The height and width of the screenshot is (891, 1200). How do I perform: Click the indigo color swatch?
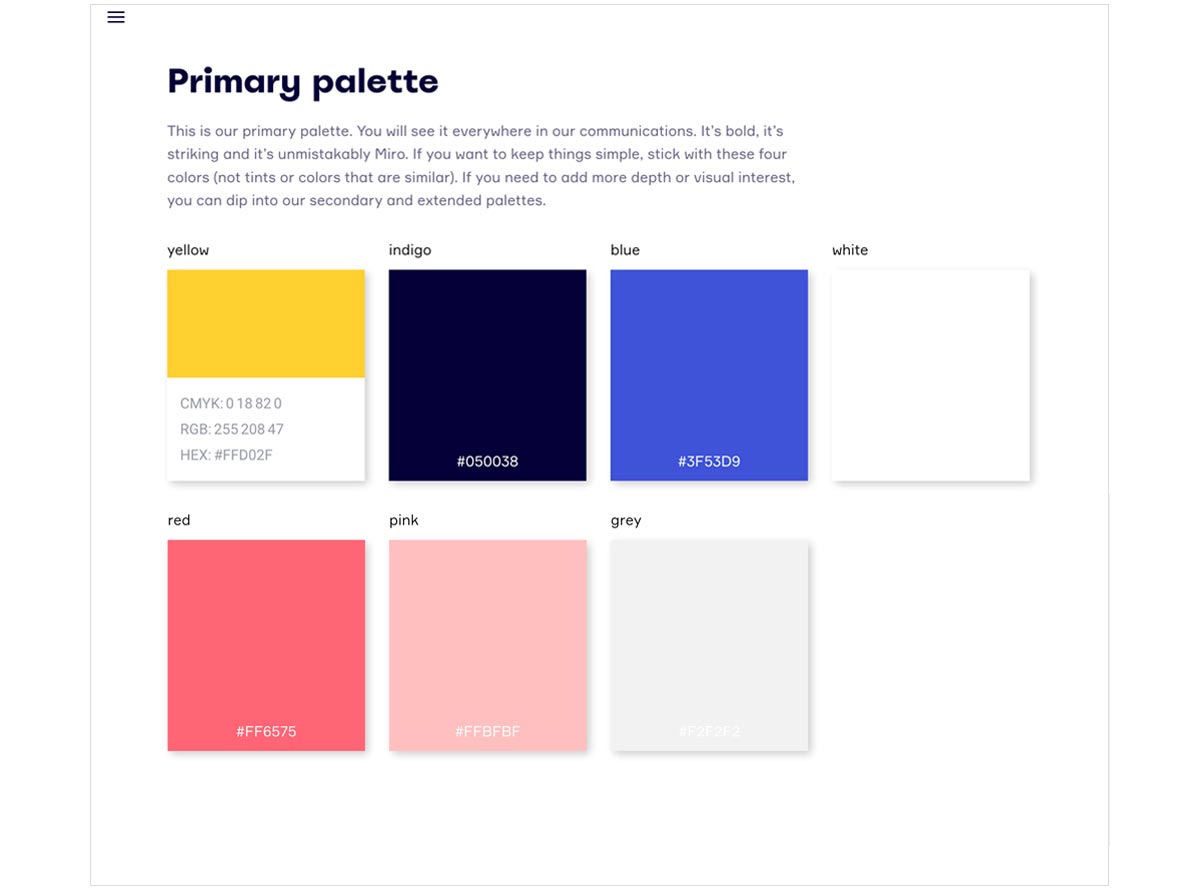pos(487,375)
